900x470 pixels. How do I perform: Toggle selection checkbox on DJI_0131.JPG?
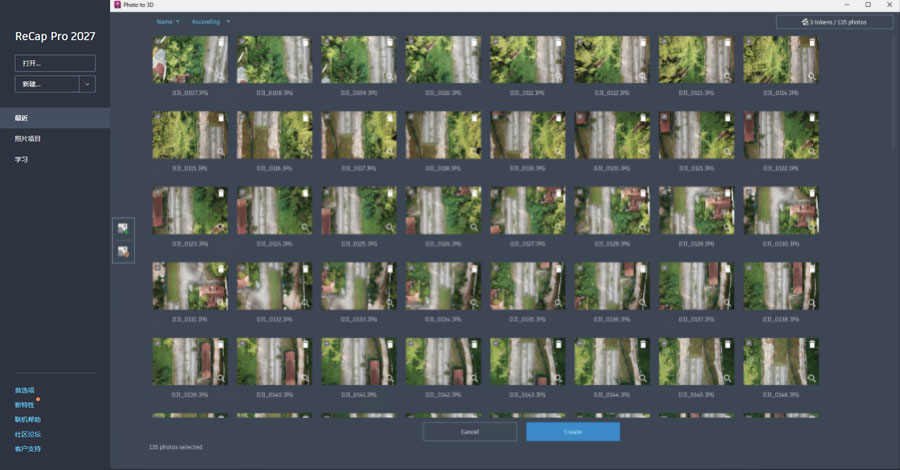point(157,268)
